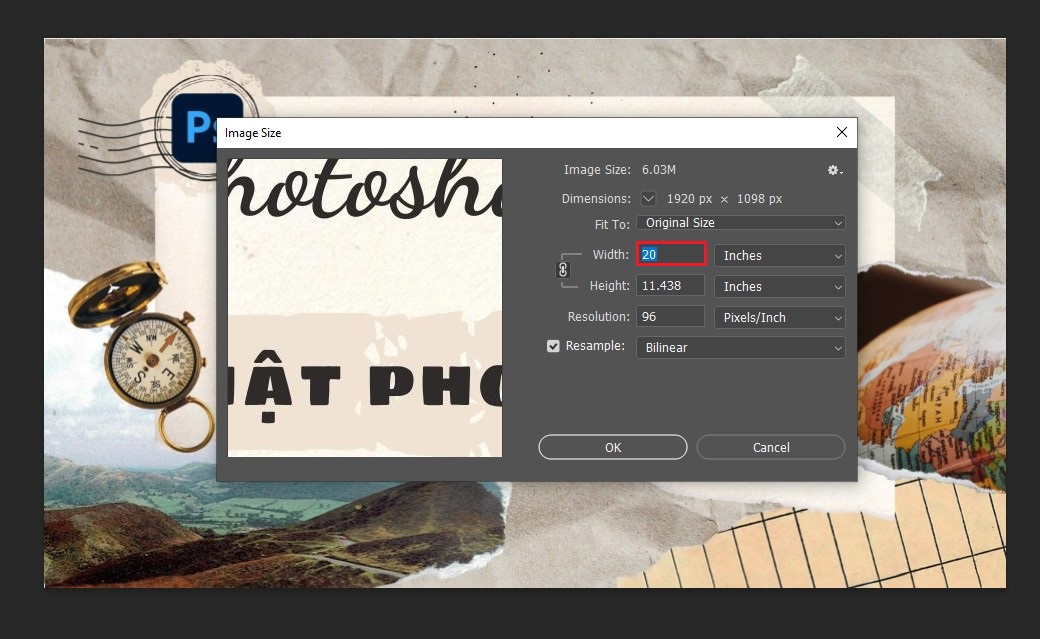The image size is (1040, 639).
Task: Open the Fit To Original Size dropdown
Action: pyautogui.click(x=740, y=223)
